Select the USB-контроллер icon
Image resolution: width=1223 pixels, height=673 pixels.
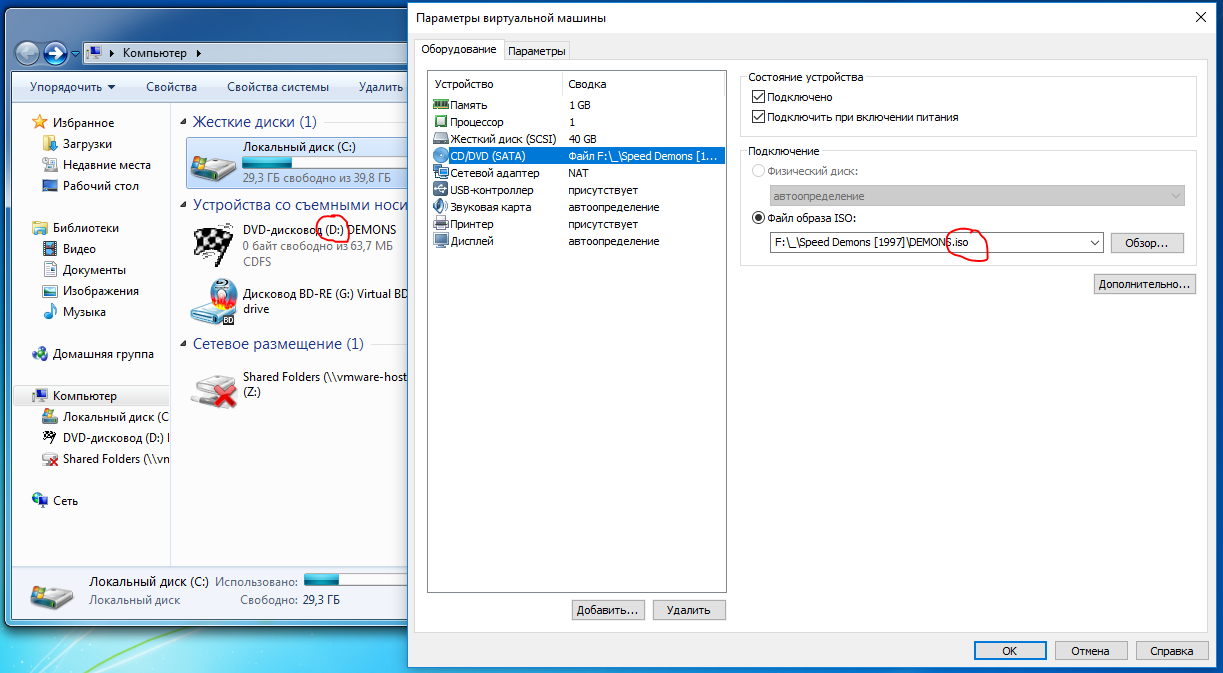[x=441, y=189]
